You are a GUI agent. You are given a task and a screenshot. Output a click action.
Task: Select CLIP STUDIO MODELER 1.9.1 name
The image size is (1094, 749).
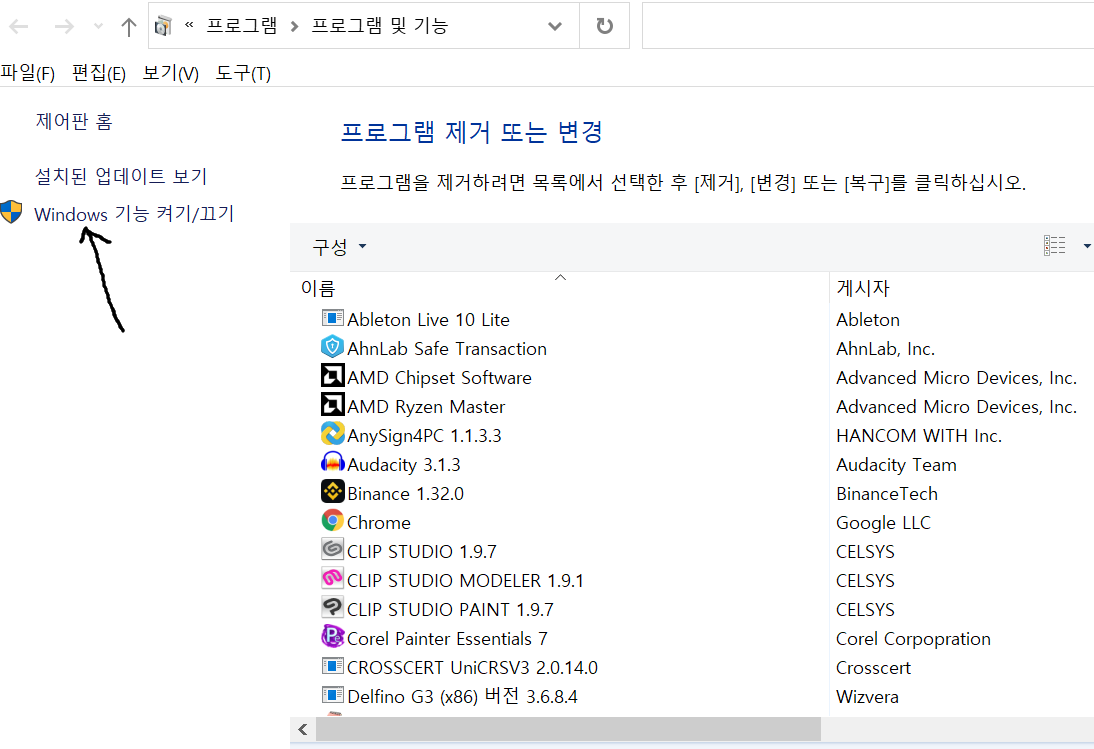(x=465, y=580)
